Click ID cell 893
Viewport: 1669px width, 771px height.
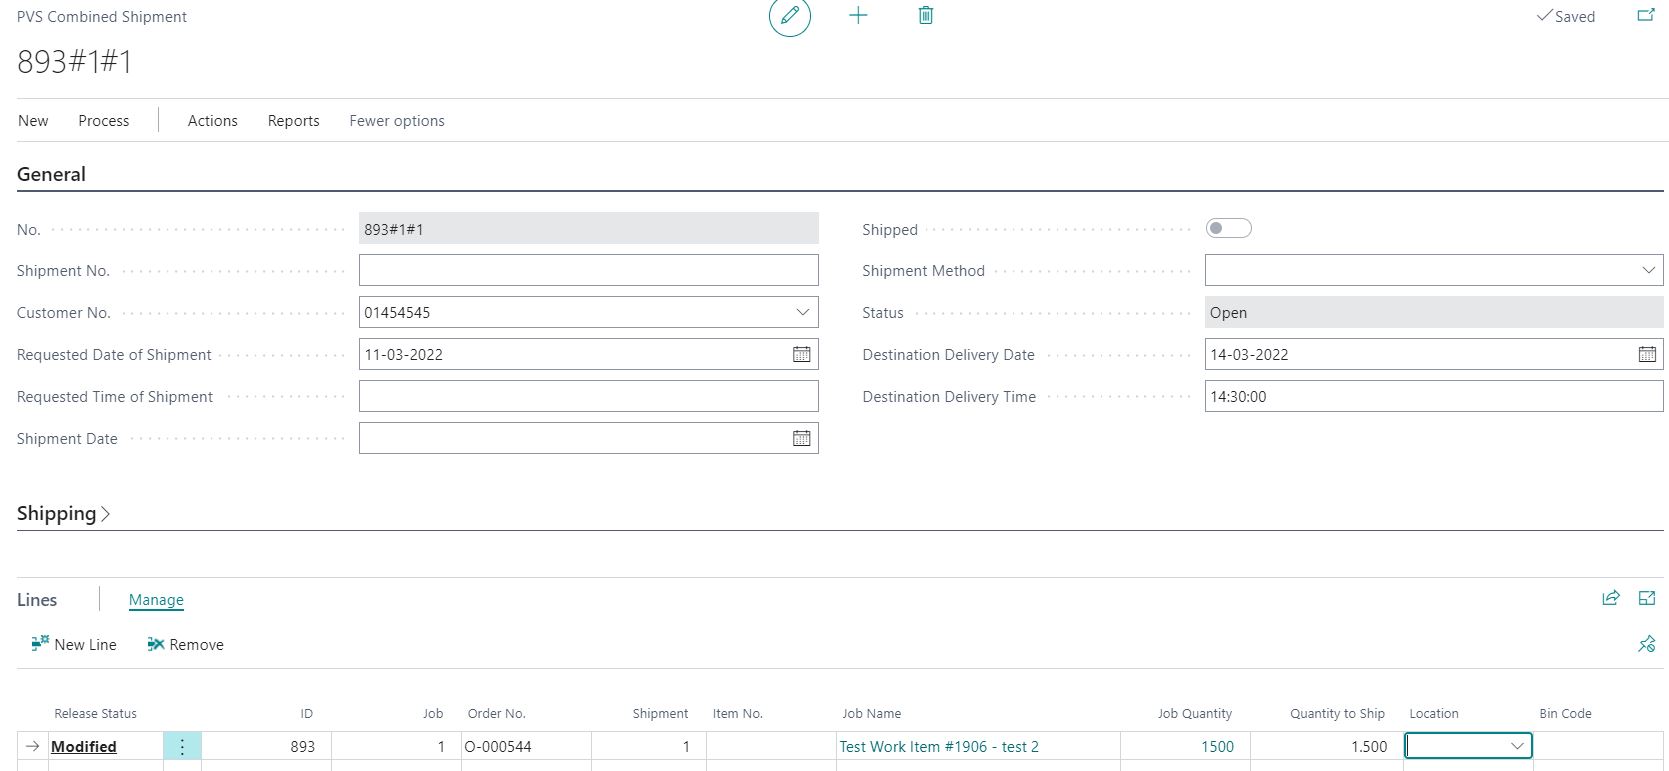point(267,746)
